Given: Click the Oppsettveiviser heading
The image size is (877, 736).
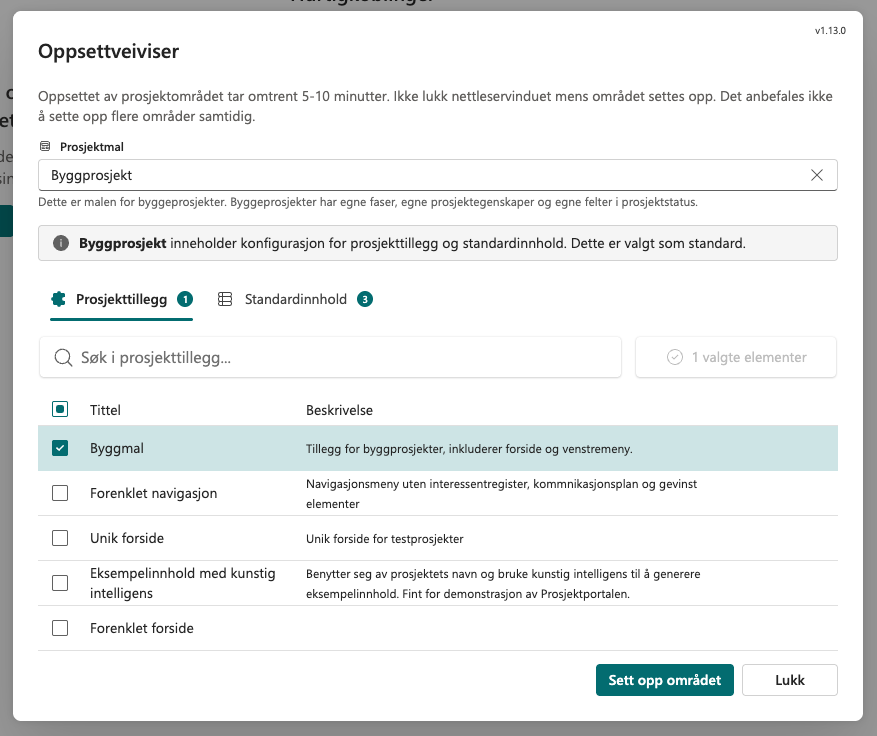Looking at the screenshot, I should pos(109,51).
